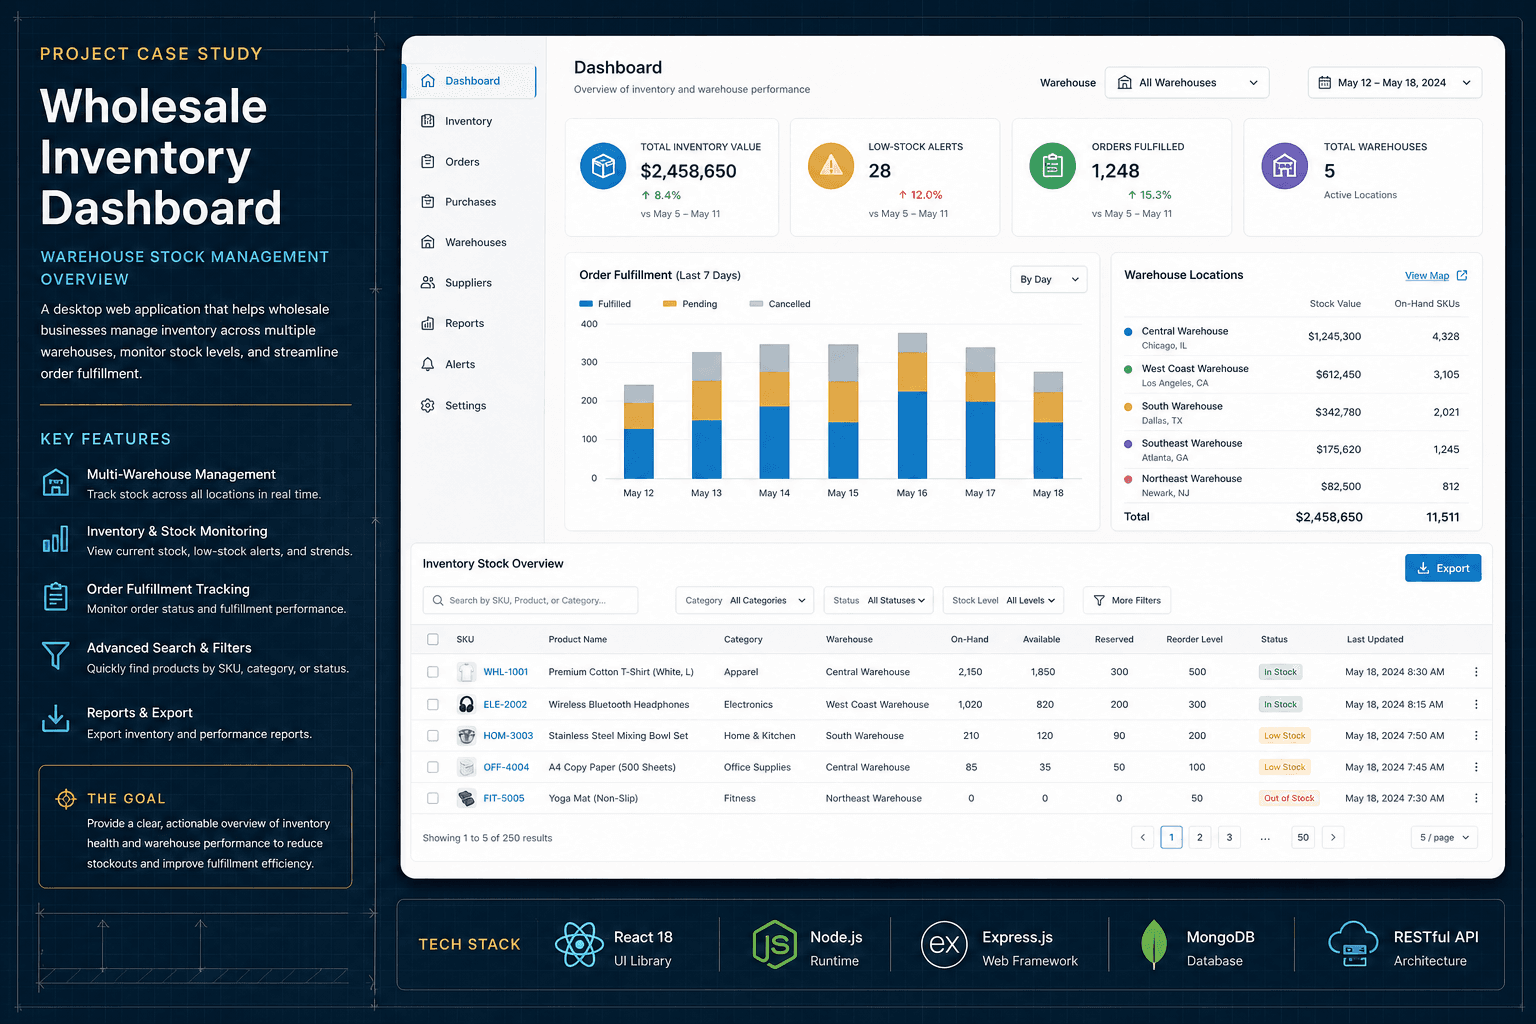
Task: Click the Warehouses building icon in sidebar
Action: pos(428,242)
